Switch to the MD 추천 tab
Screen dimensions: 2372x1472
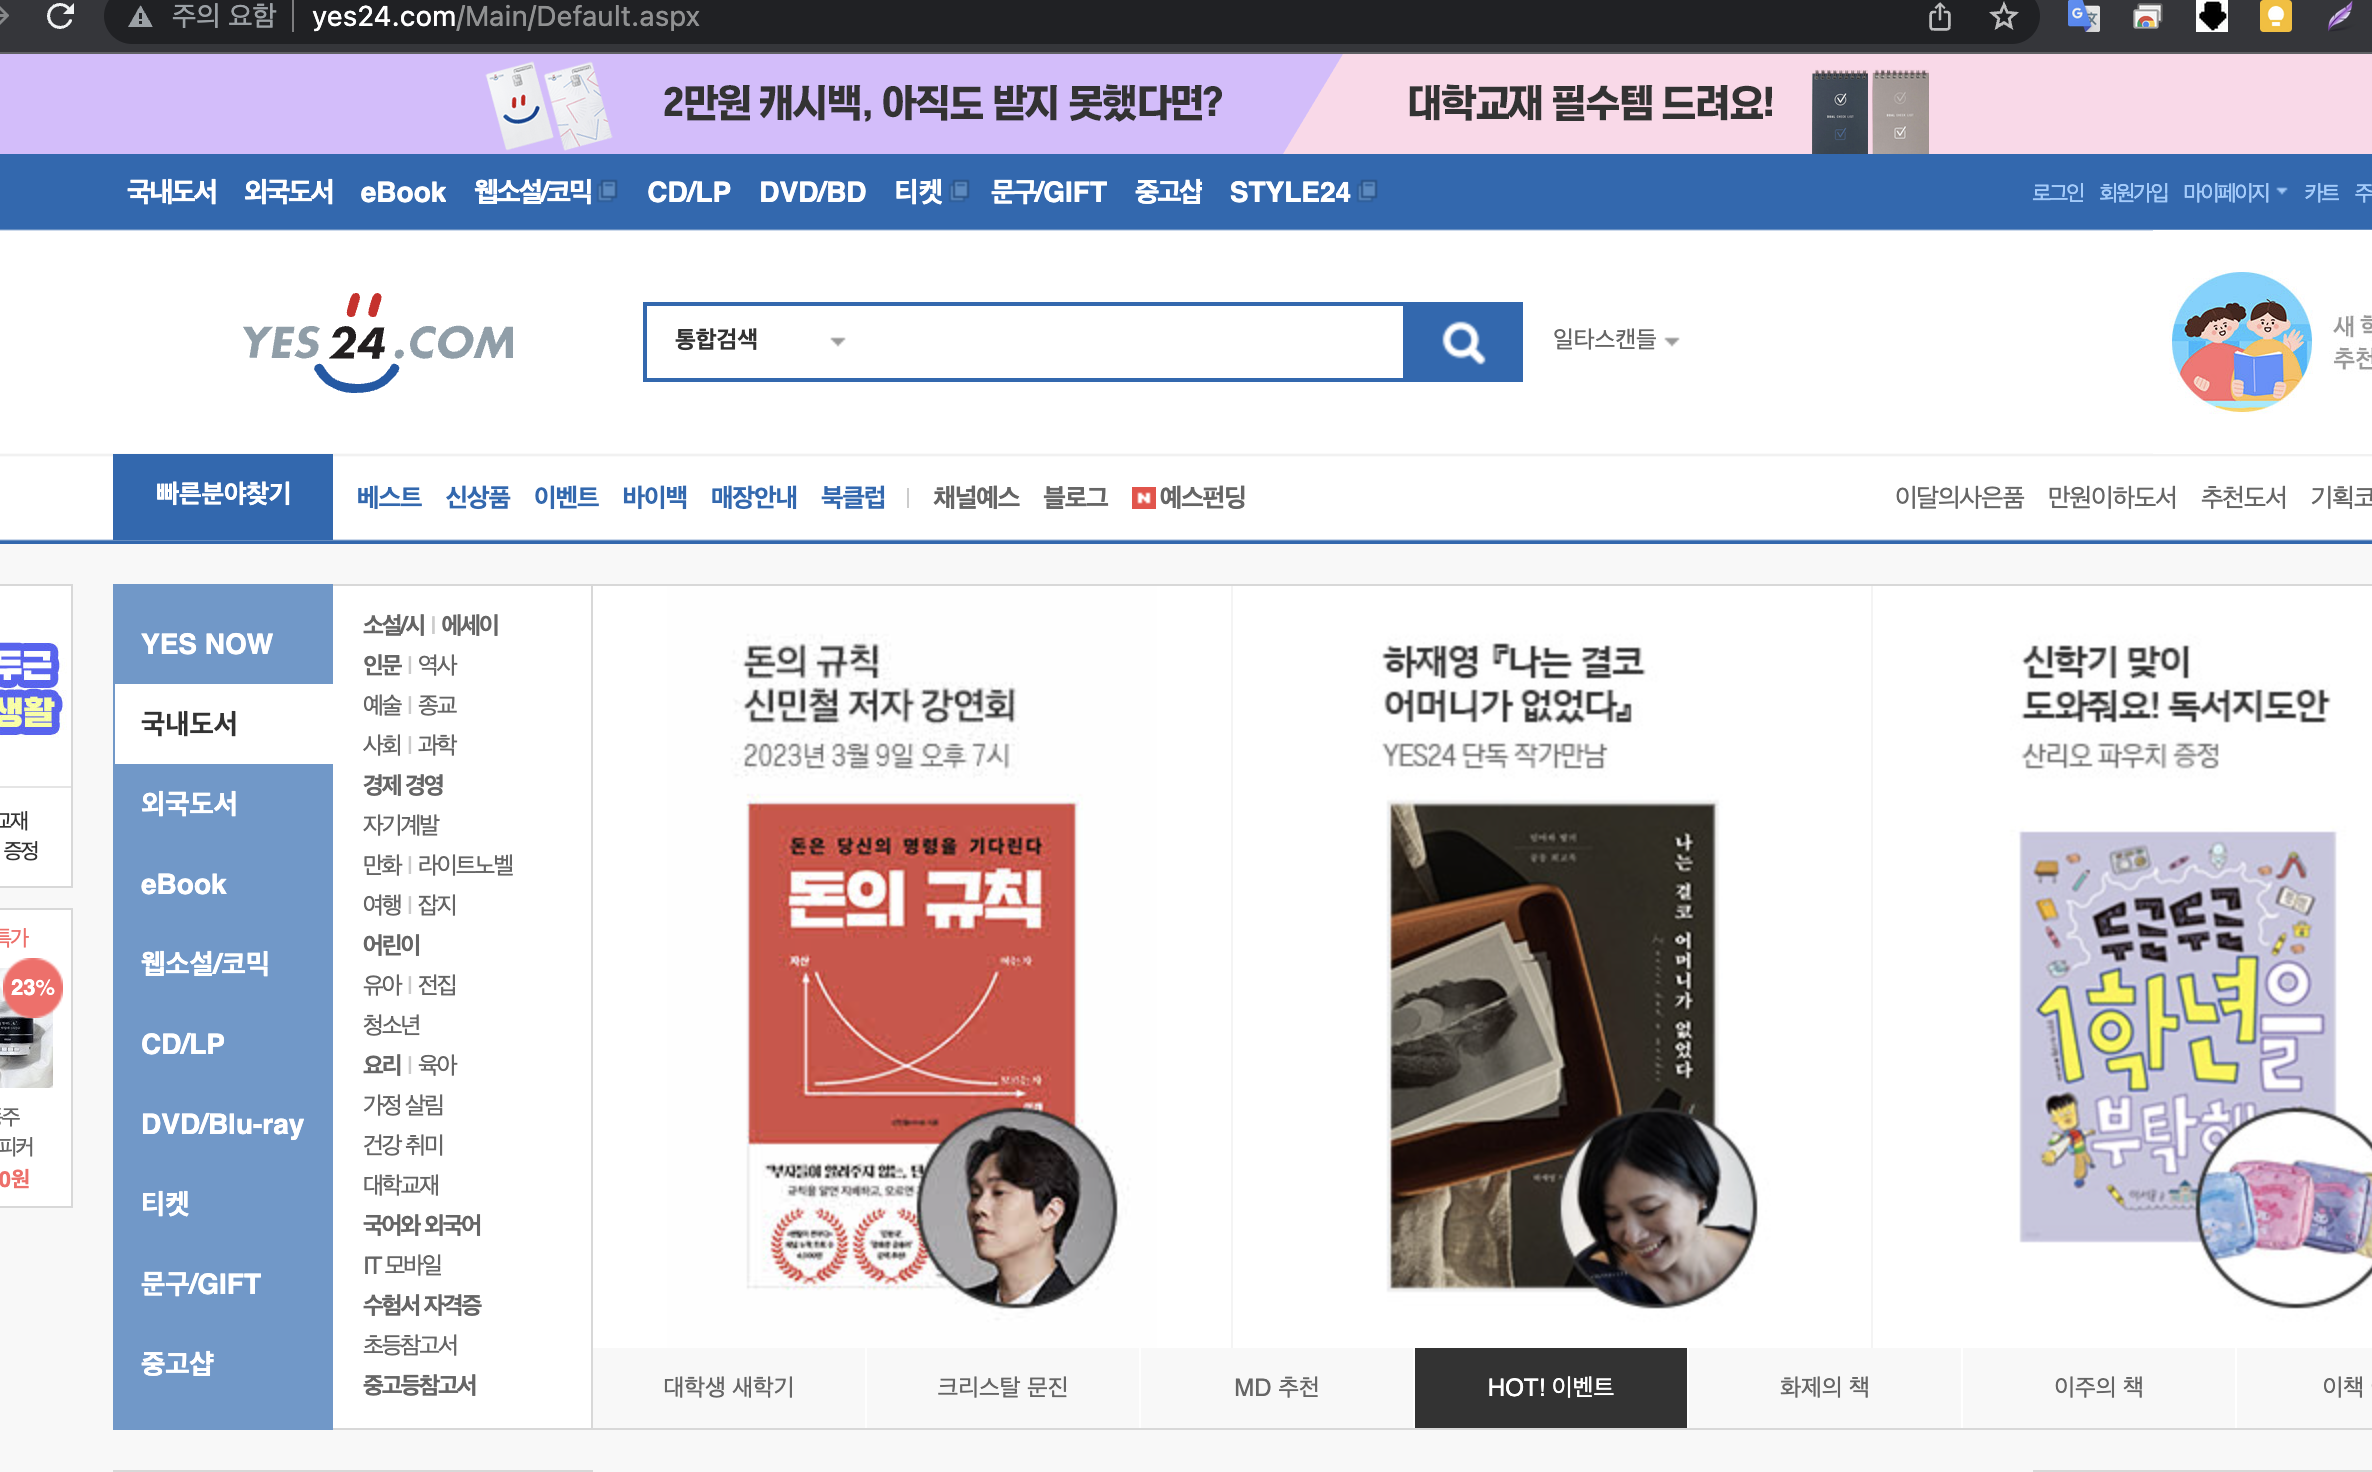tap(1276, 1387)
